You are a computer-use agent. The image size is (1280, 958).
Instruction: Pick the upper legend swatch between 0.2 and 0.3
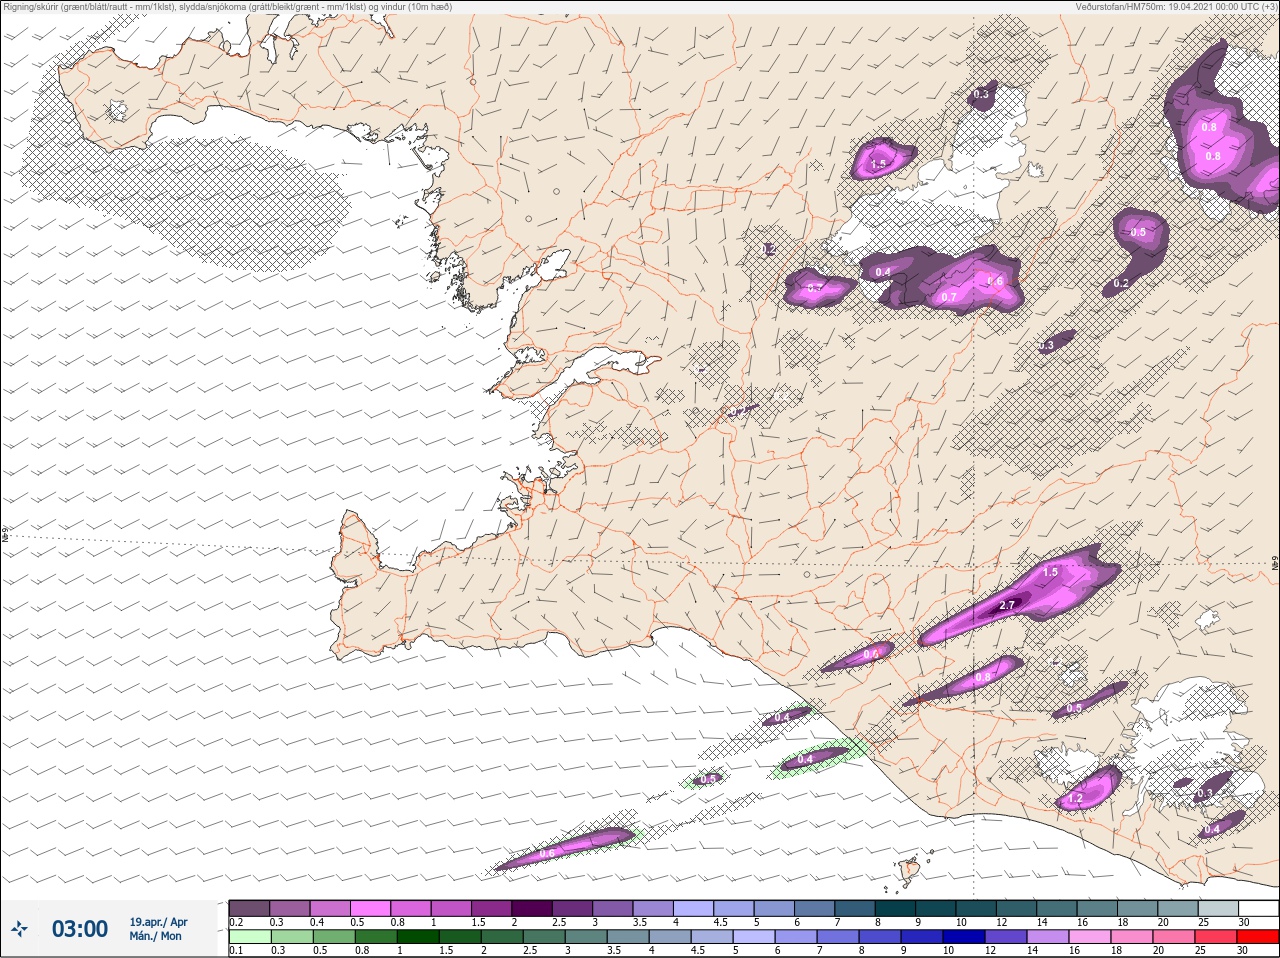pyautogui.click(x=250, y=908)
